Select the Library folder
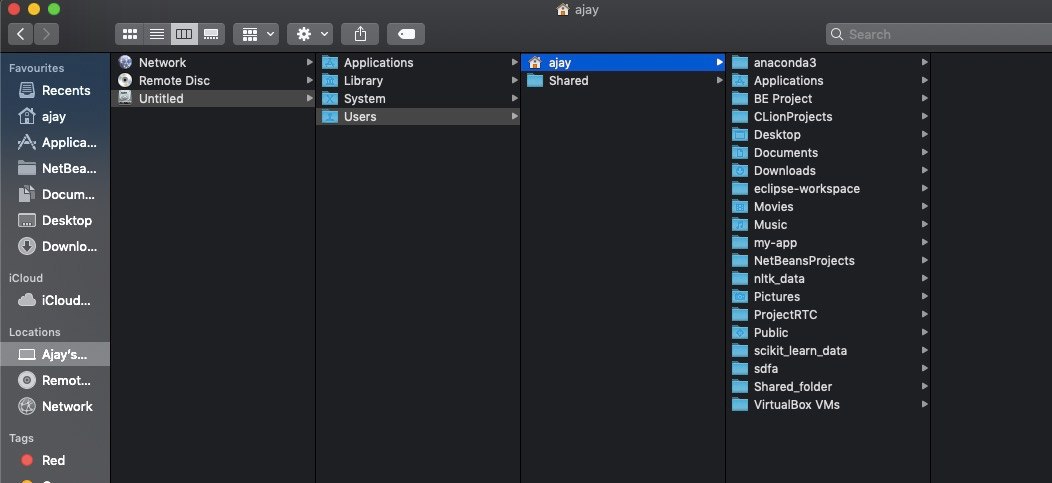1052x483 pixels. click(x=418, y=80)
